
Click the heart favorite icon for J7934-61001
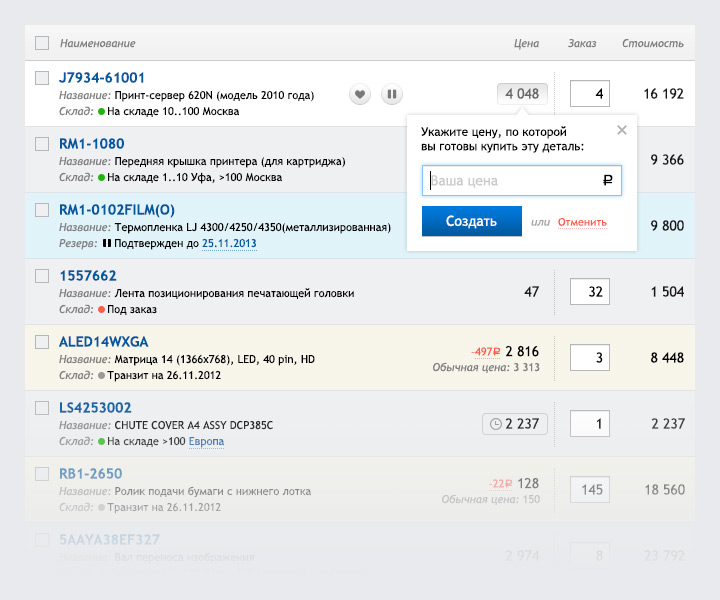(361, 94)
